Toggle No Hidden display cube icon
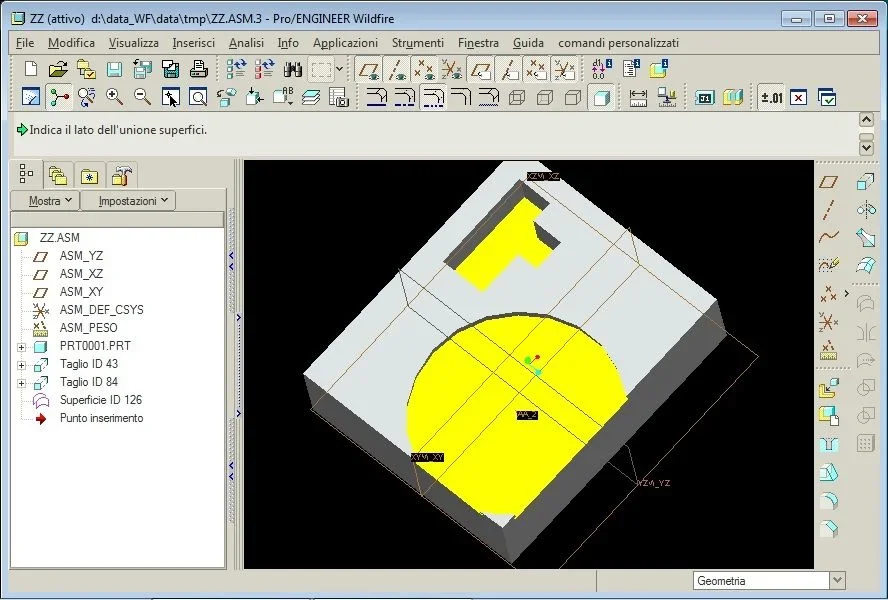The height and width of the screenshot is (600, 888). pyautogui.click(x=573, y=97)
